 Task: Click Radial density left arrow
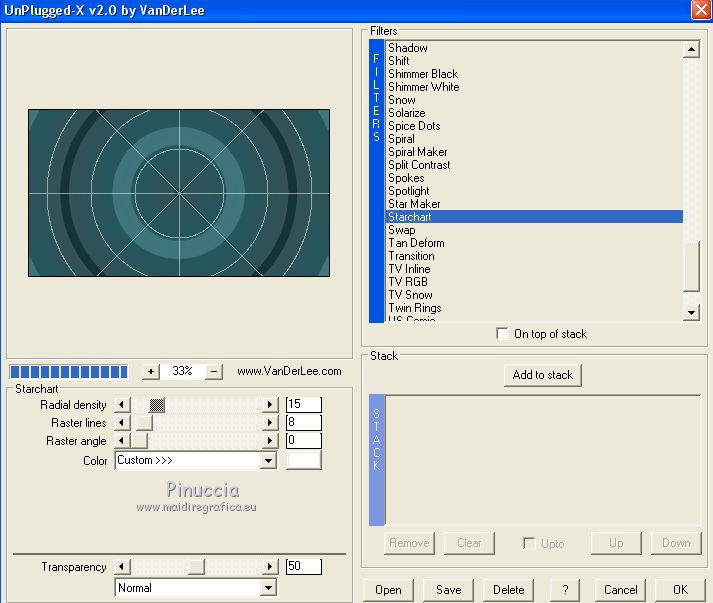pos(123,405)
